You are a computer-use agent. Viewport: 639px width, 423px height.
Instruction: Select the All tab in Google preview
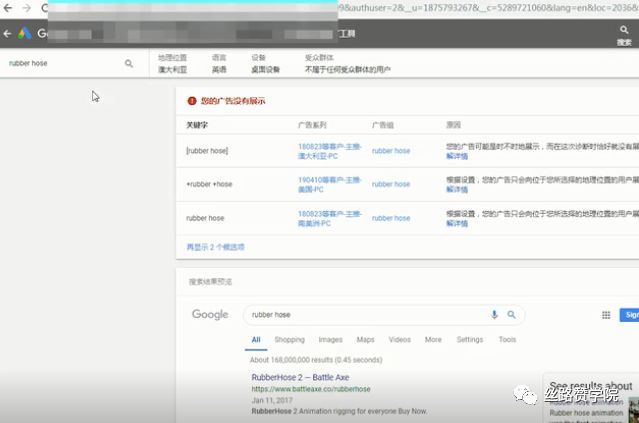tap(256, 340)
